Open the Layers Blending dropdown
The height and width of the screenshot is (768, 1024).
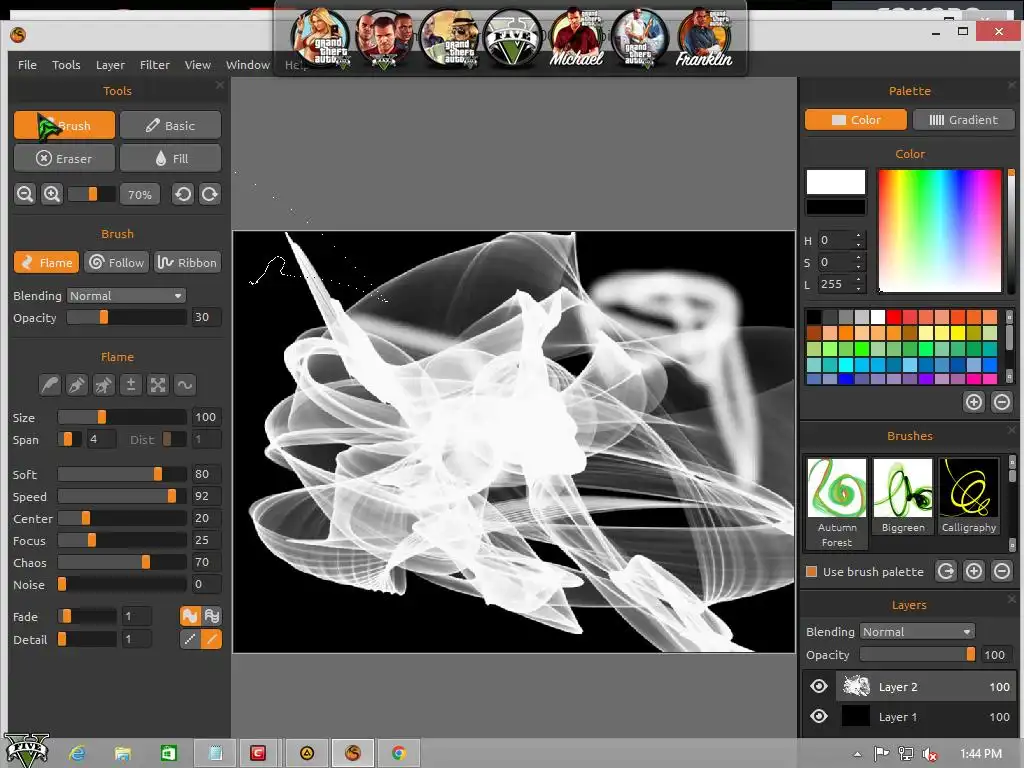coord(918,632)
